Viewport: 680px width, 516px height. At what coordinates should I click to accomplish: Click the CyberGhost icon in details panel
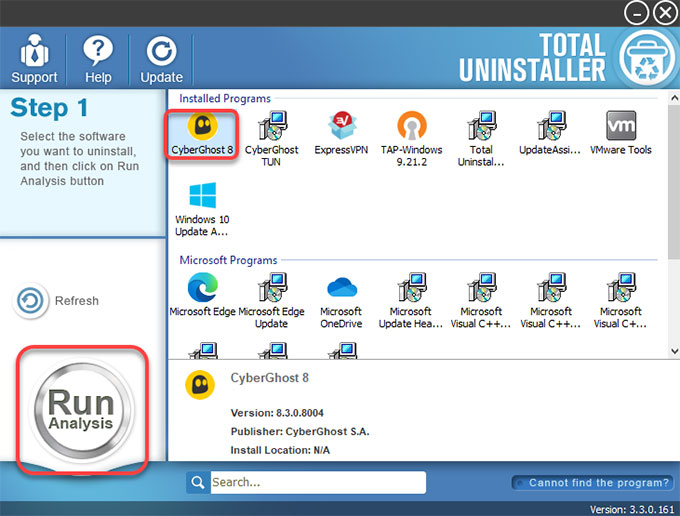[x=200, y=385]
